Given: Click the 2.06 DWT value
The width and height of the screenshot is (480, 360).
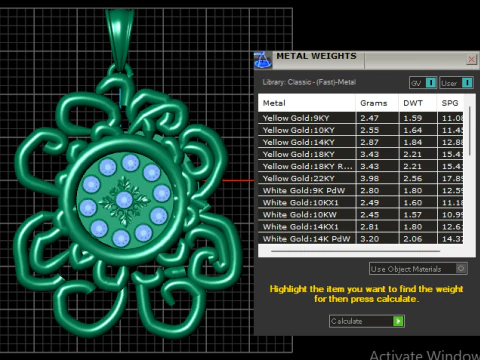Looking at the screenshot, I should (x=413, y=239).
